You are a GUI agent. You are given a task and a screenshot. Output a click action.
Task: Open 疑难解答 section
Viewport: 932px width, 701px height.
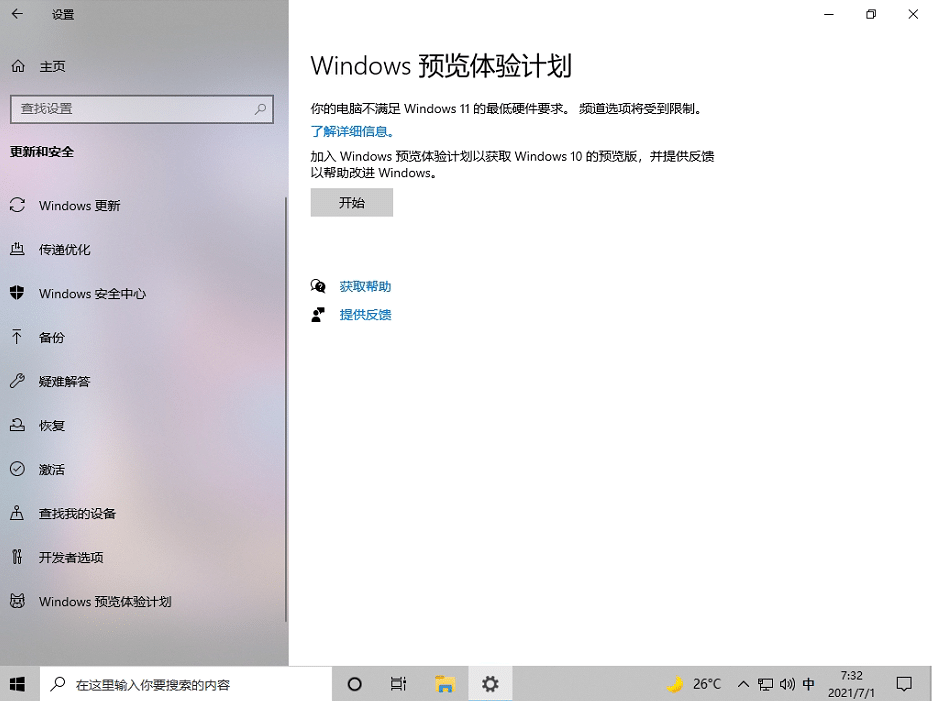tap(63, 381)
